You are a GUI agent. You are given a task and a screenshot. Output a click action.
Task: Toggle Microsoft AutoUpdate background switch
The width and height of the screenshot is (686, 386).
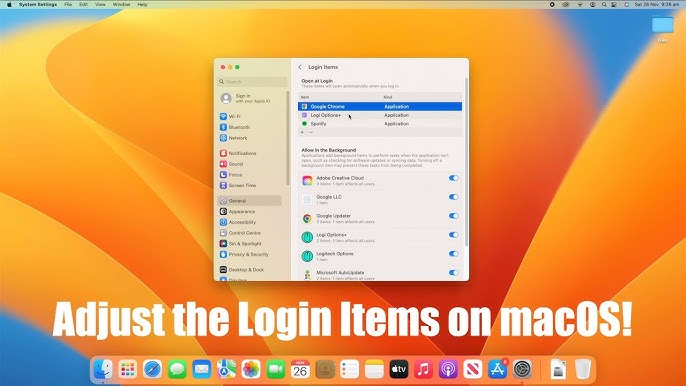click(454, 273)
